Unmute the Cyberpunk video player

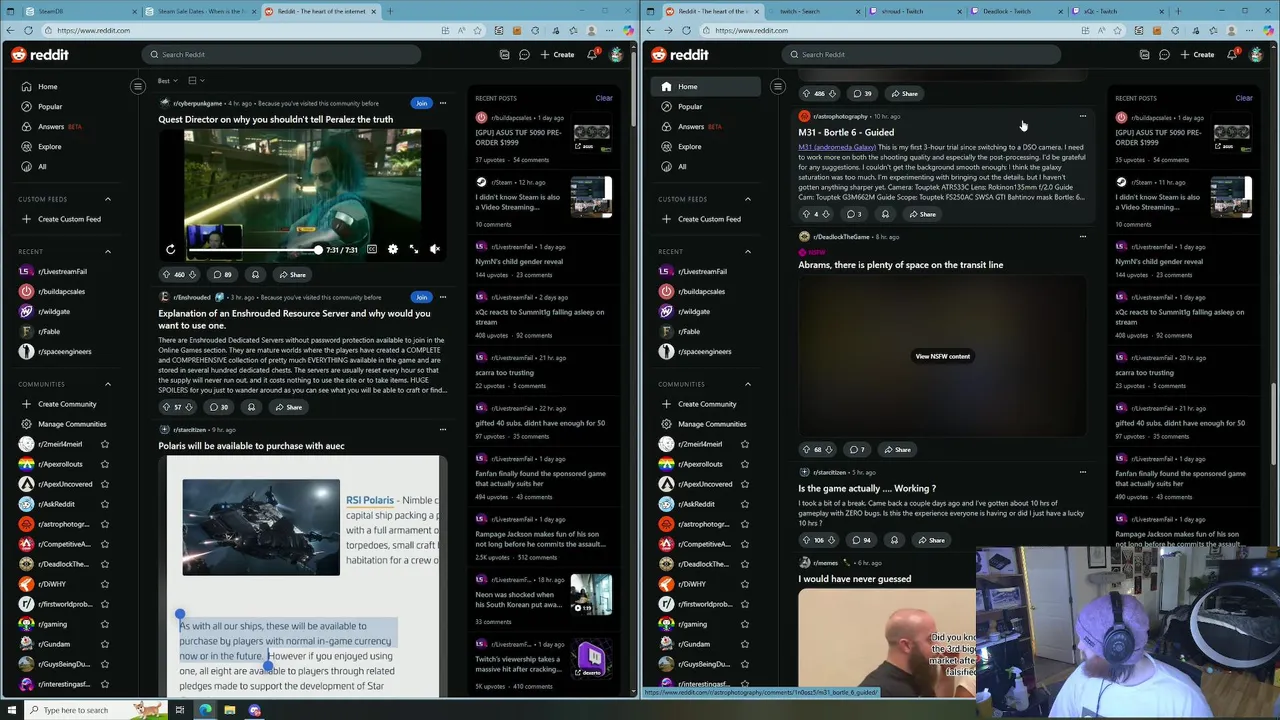(435, 249)
